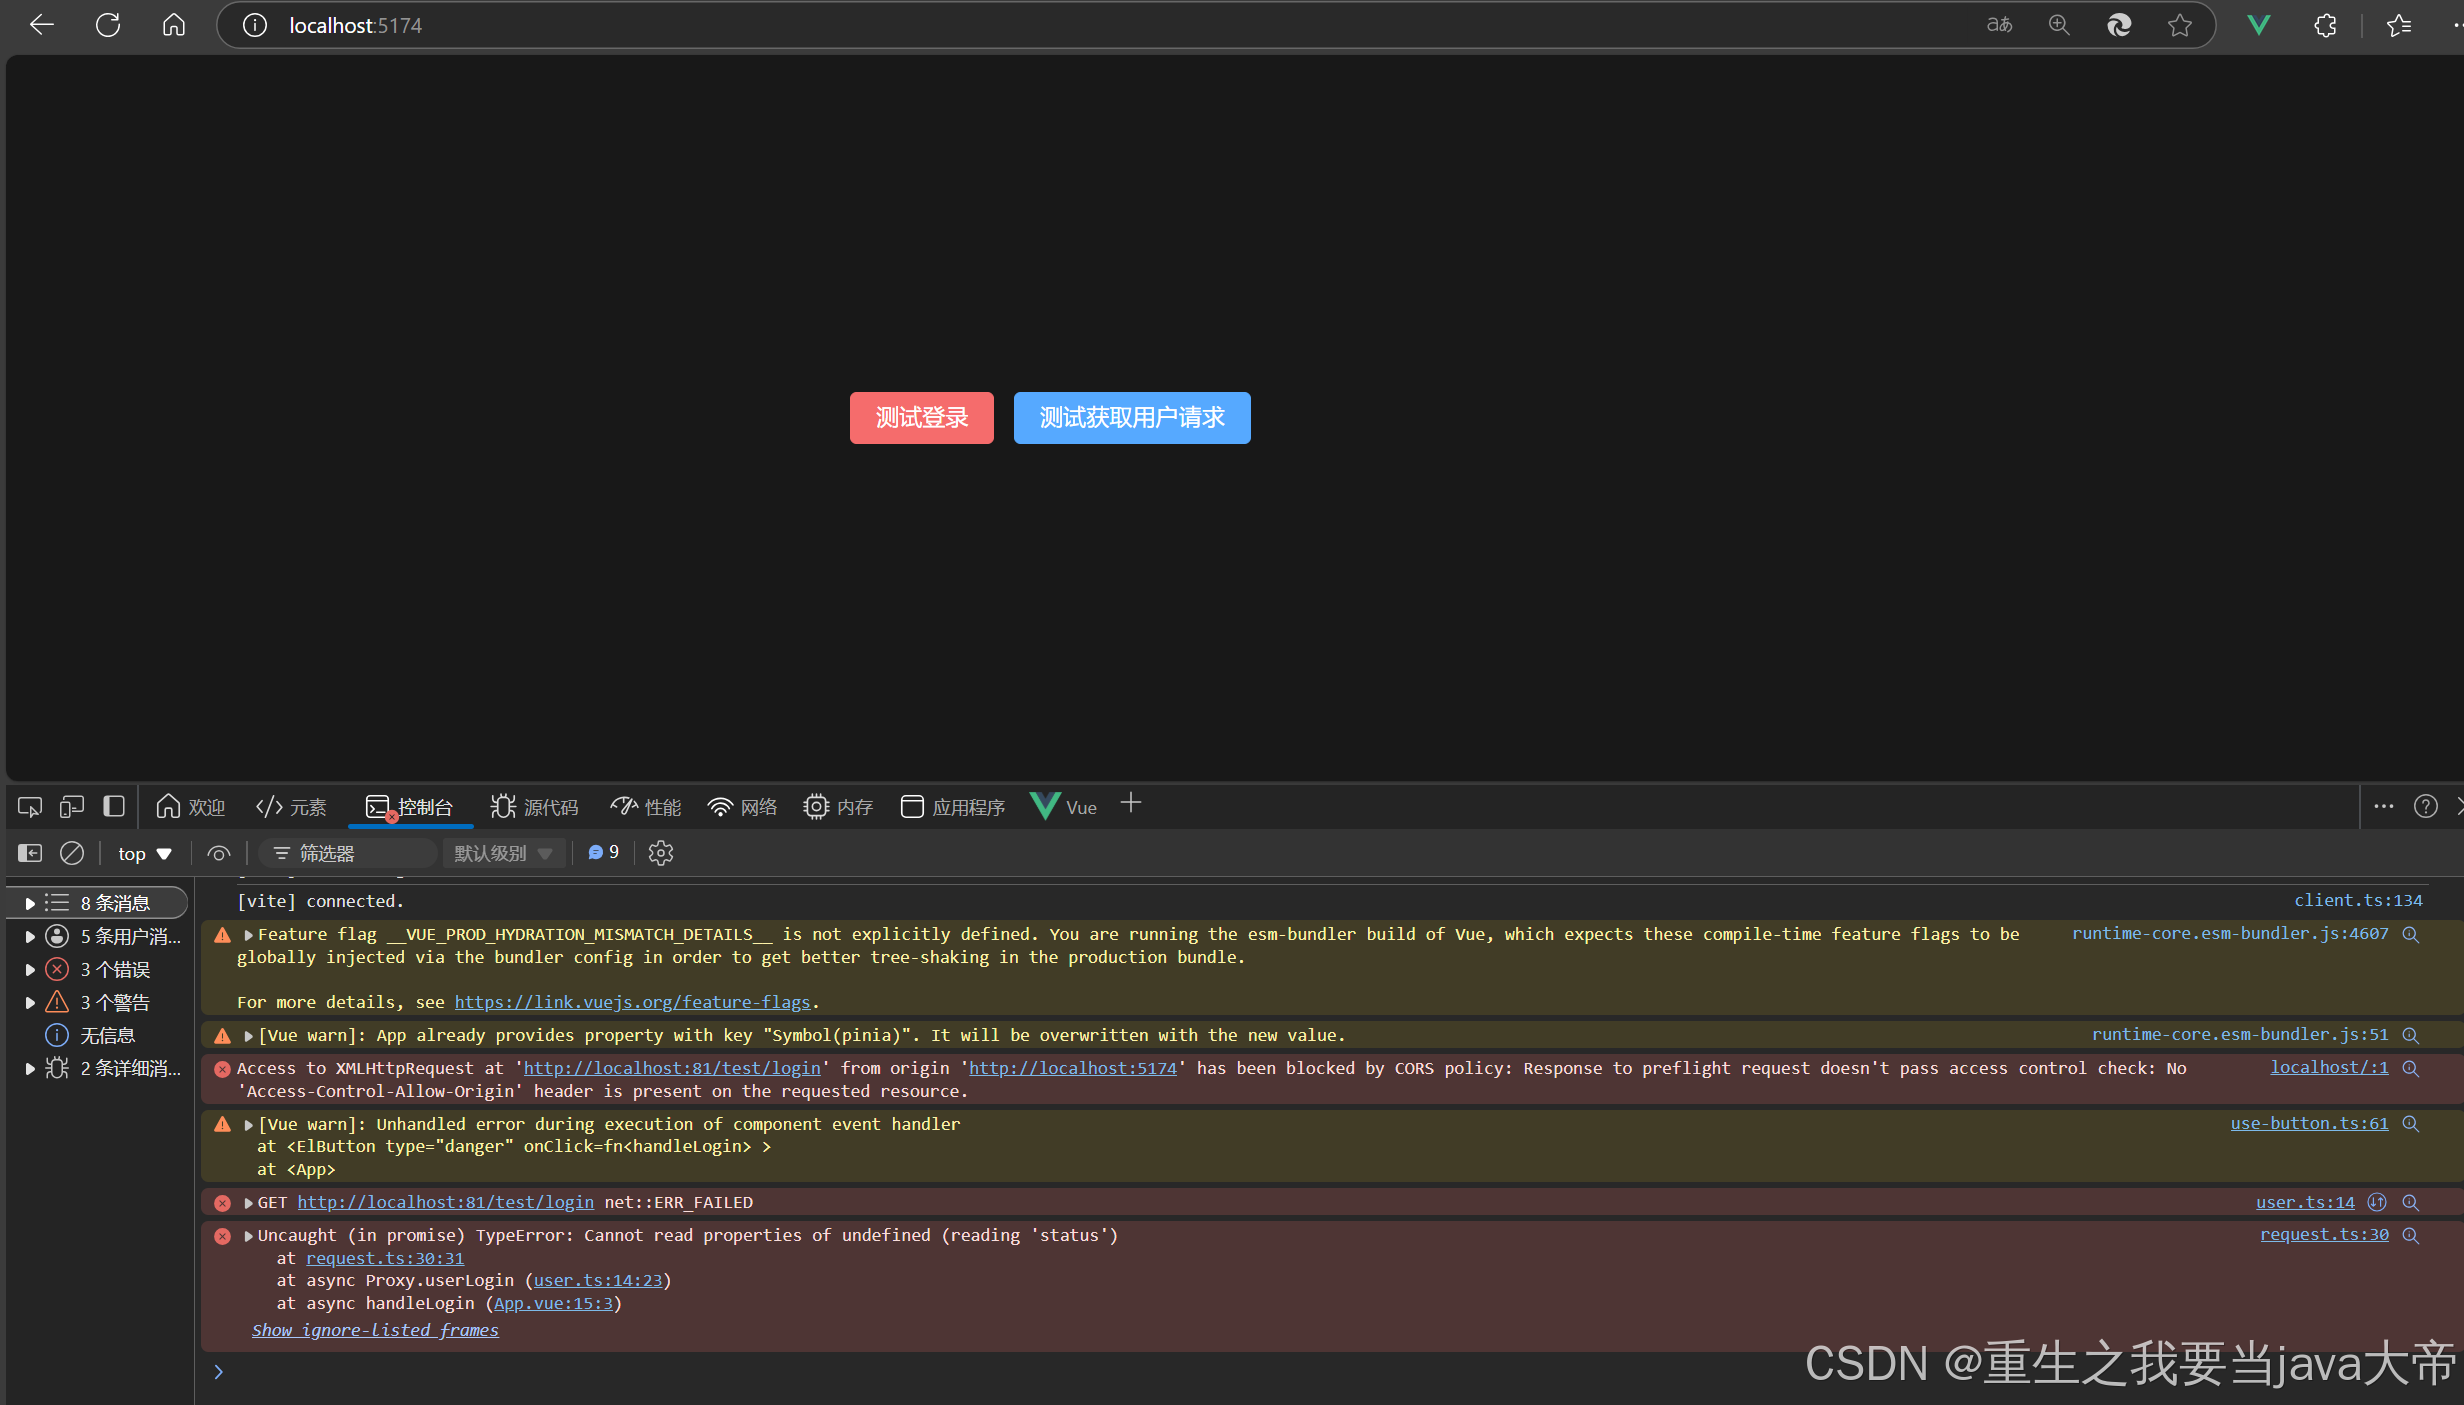2464x1405 pixels.
Task: Click the blue 测试获取用户请求 button
Action: [1131, 418]
